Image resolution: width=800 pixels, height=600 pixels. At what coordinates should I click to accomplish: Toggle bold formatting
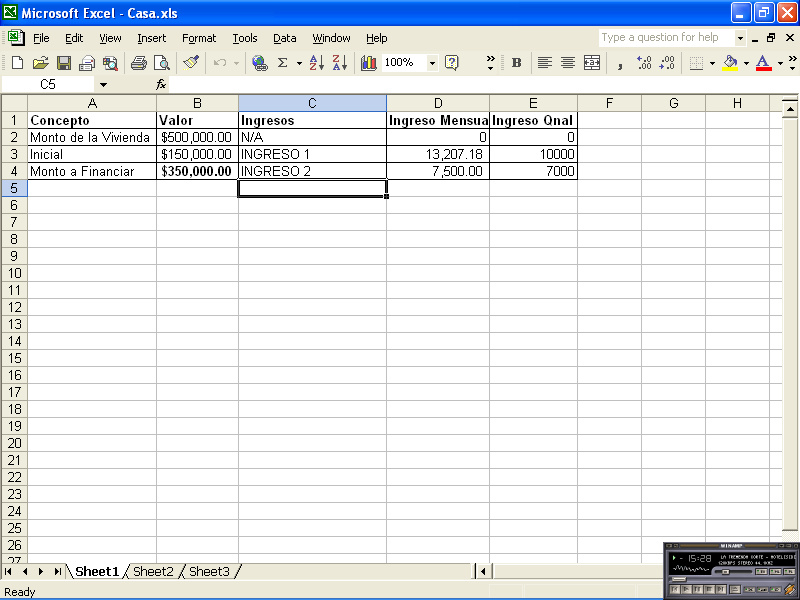516,63
